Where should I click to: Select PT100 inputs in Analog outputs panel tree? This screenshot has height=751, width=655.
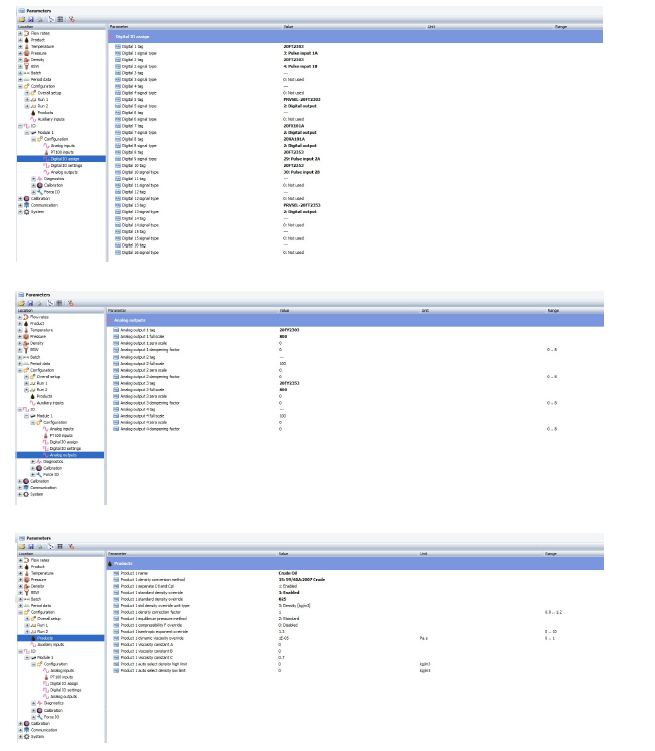61,435
